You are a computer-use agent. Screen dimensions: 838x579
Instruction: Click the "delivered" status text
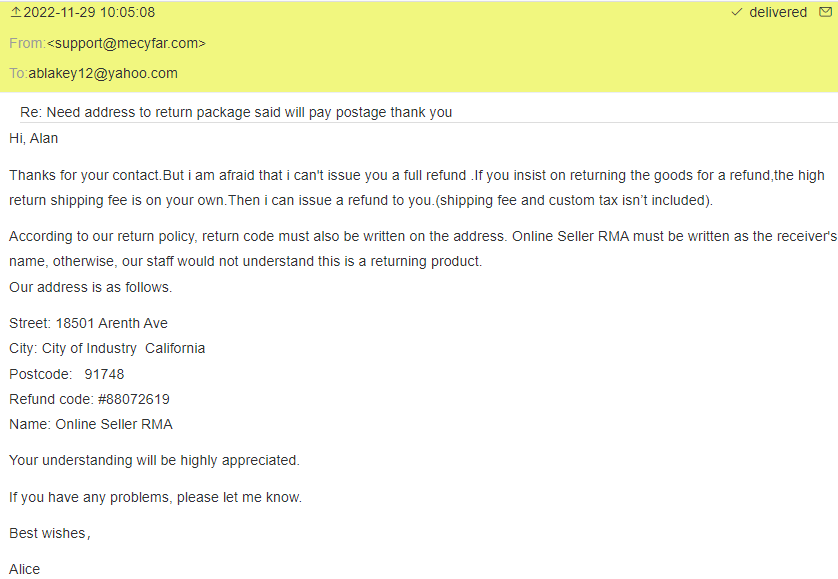pos(778,13)
